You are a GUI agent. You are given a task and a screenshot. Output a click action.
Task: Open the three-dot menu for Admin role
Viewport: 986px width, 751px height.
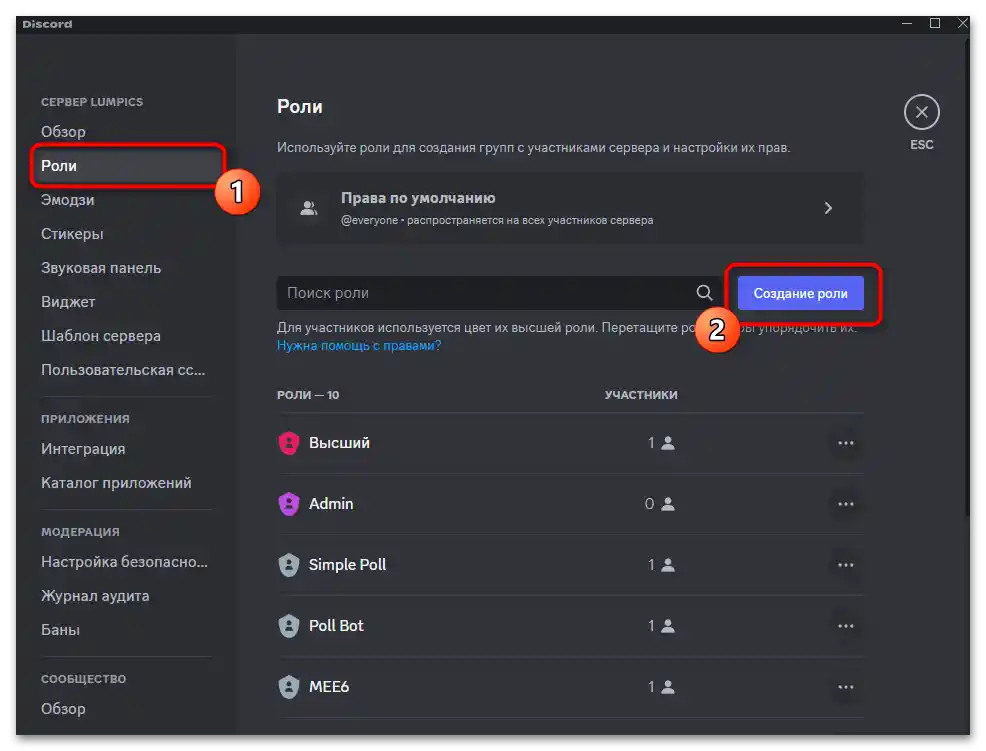(x=846, y=504)
